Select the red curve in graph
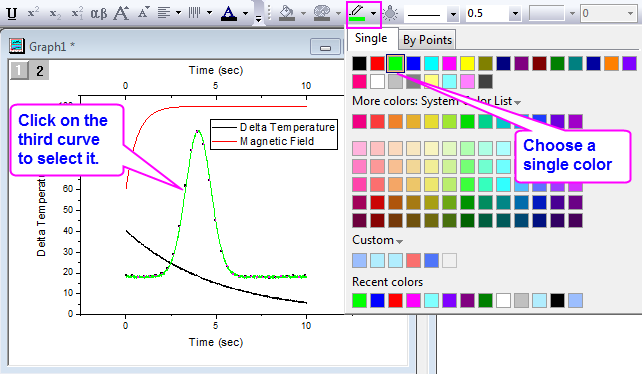This screenshot has height=374, width=642. point(229,107)
